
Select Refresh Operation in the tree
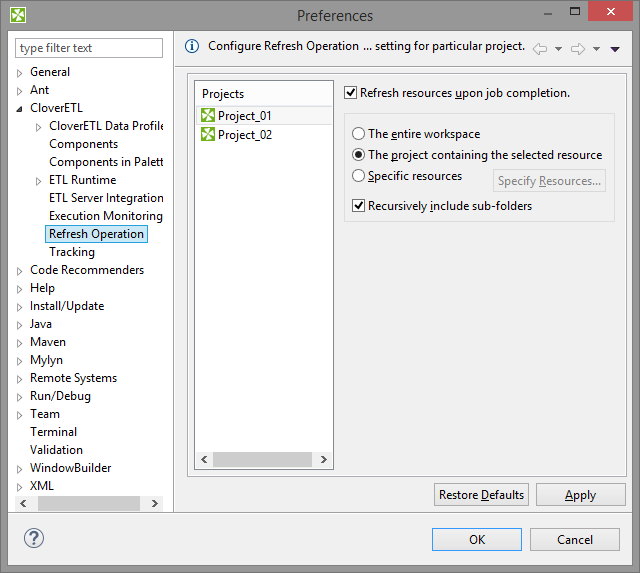[96, 234]
